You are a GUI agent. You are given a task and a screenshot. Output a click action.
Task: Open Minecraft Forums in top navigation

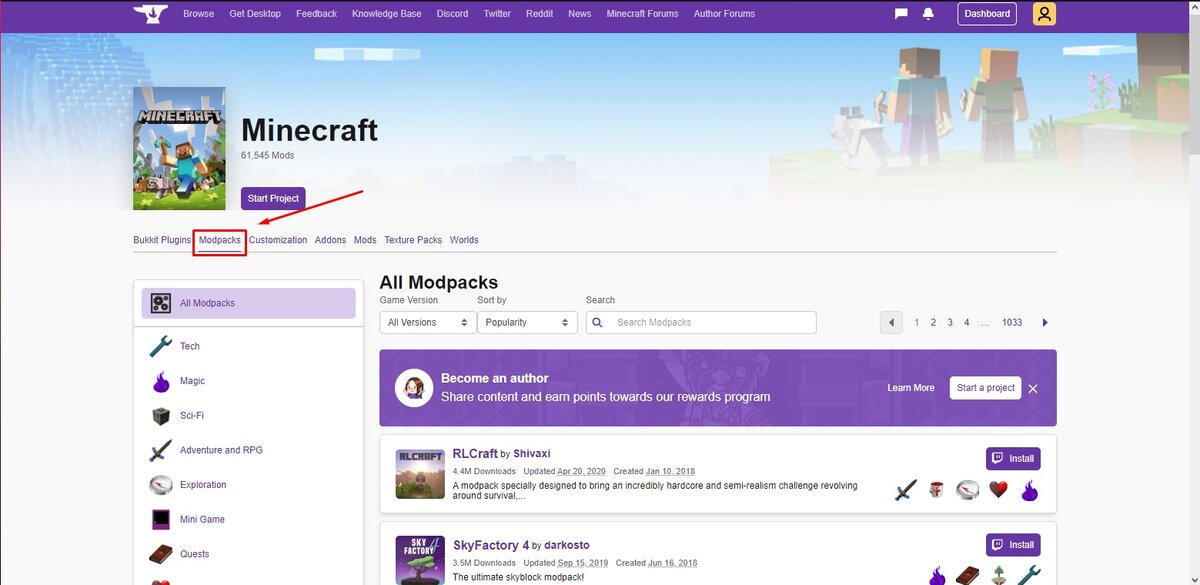pyautogui.click(x=642, y=14)
